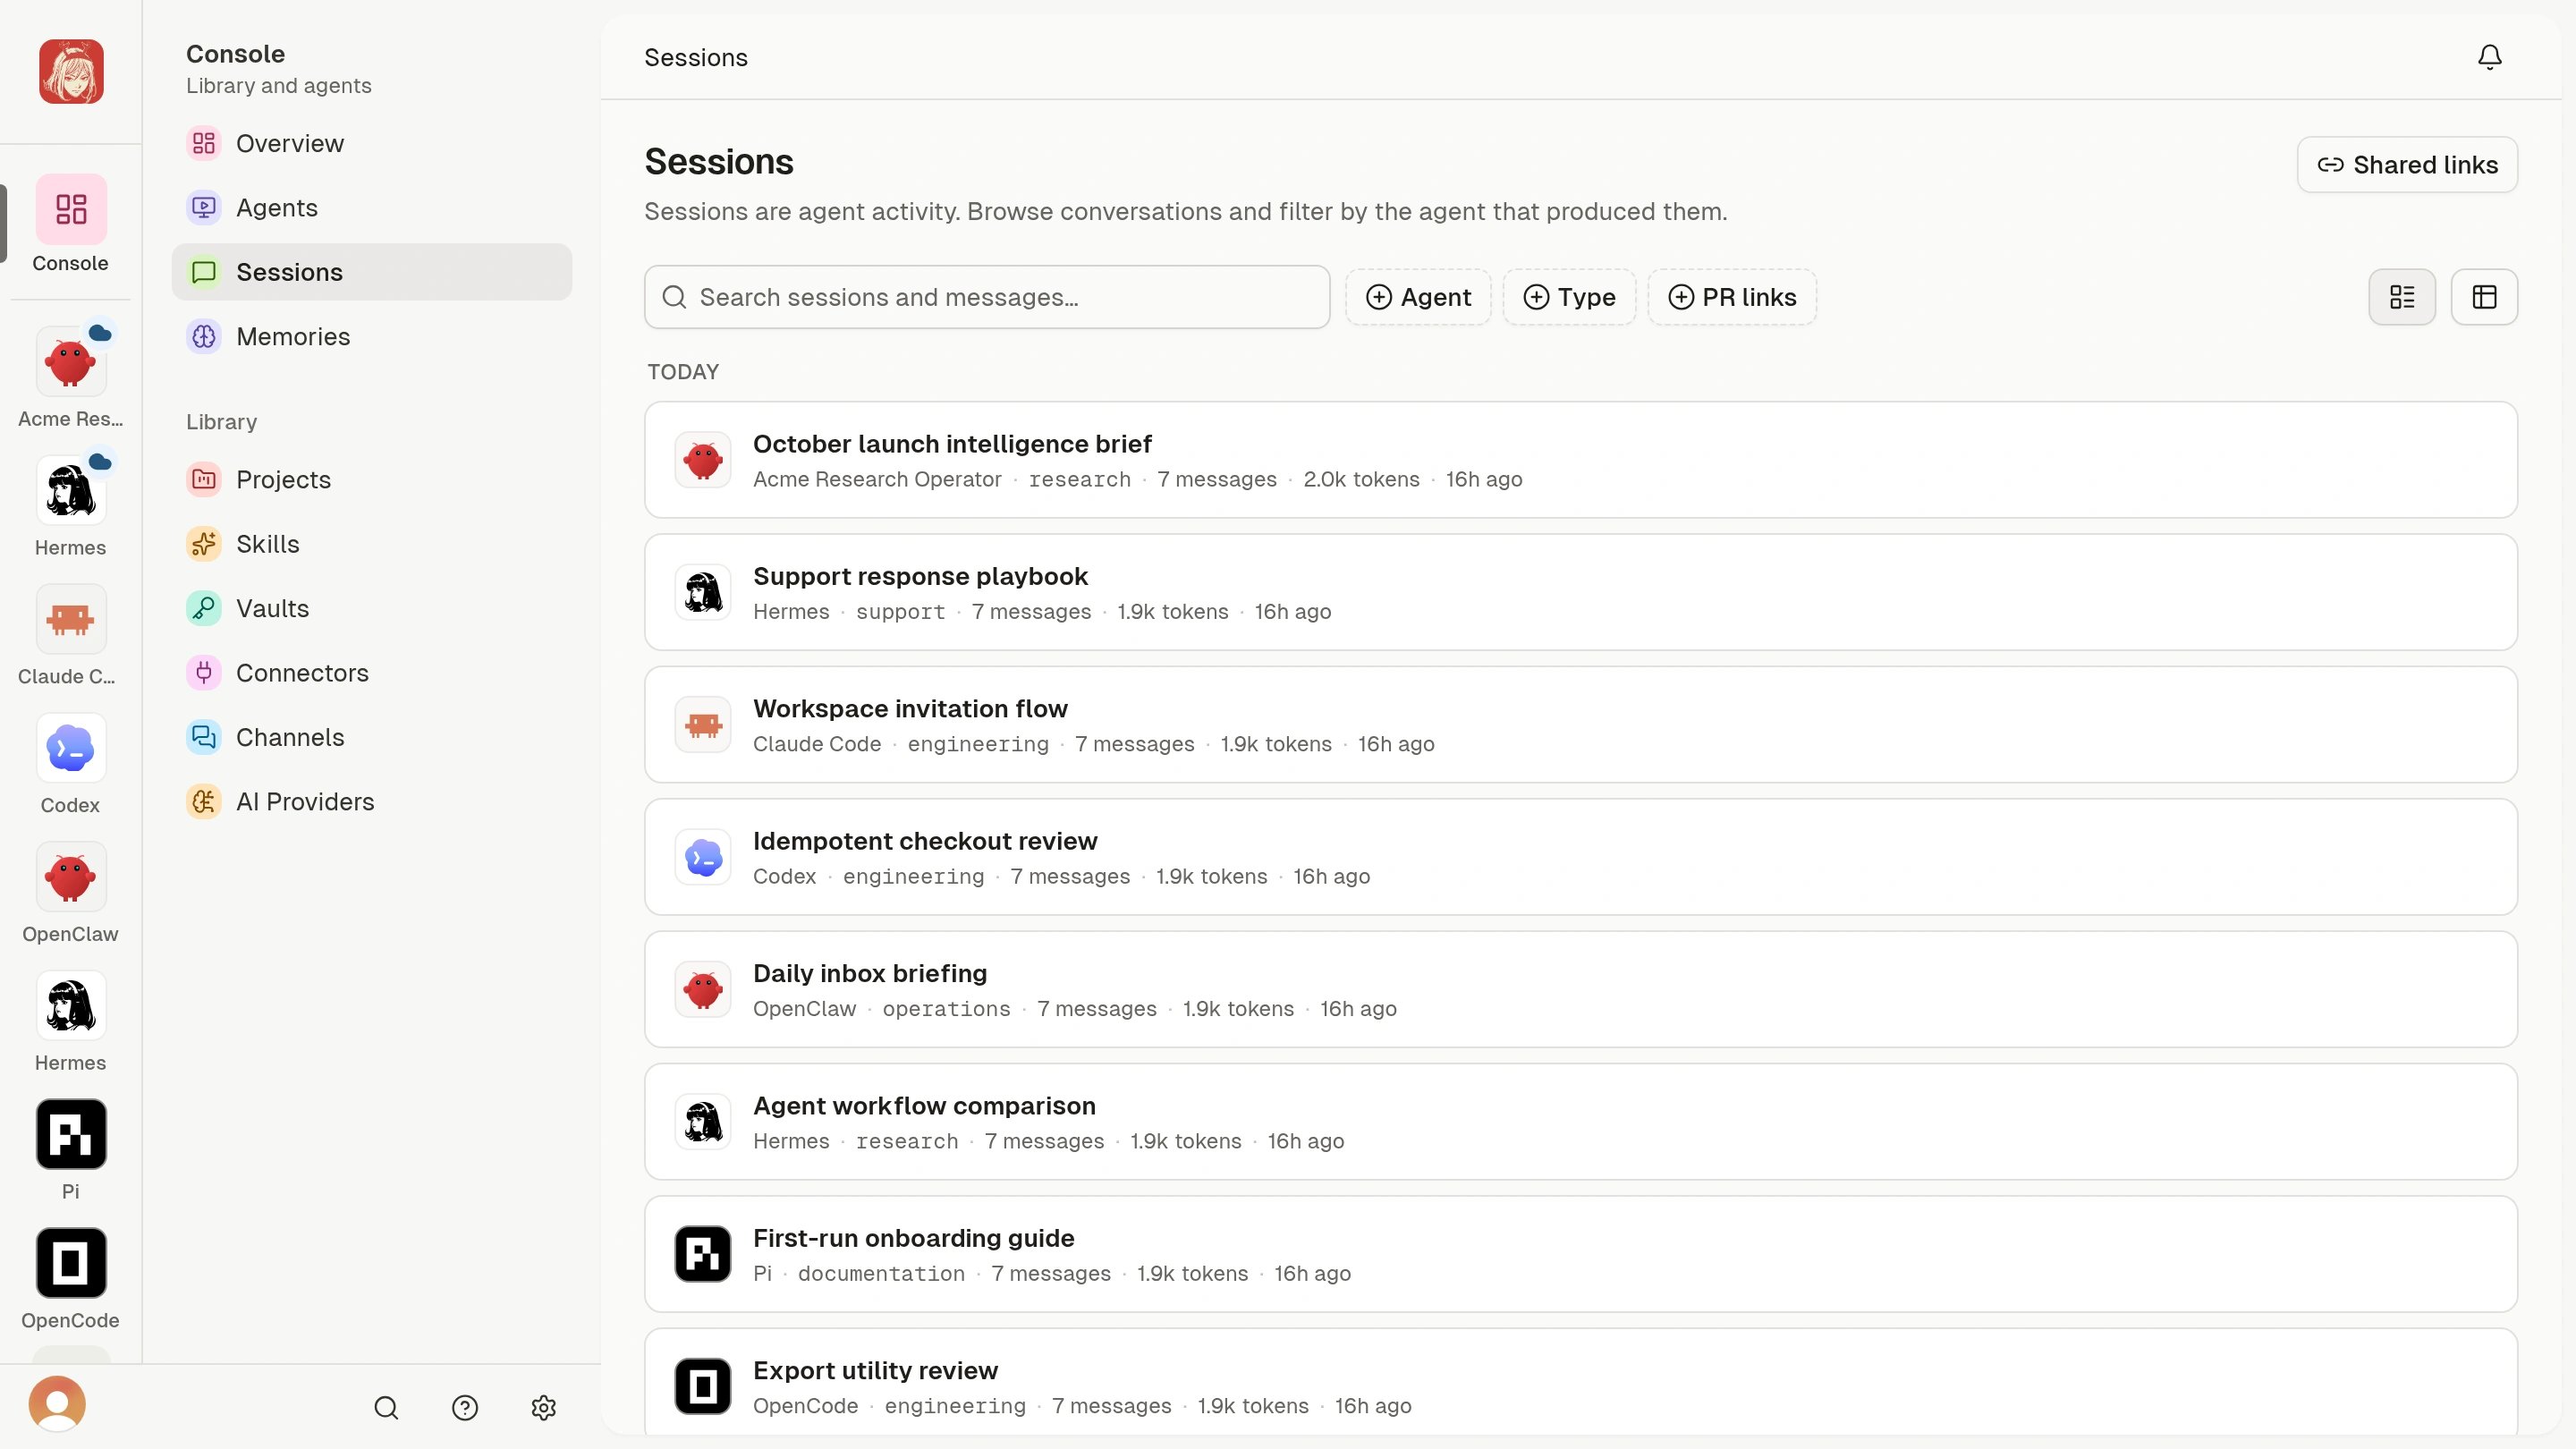Viewport: 2576px width, 1449px height.
Task: Click the Shared links button
Action: (x=2407, y=165)
